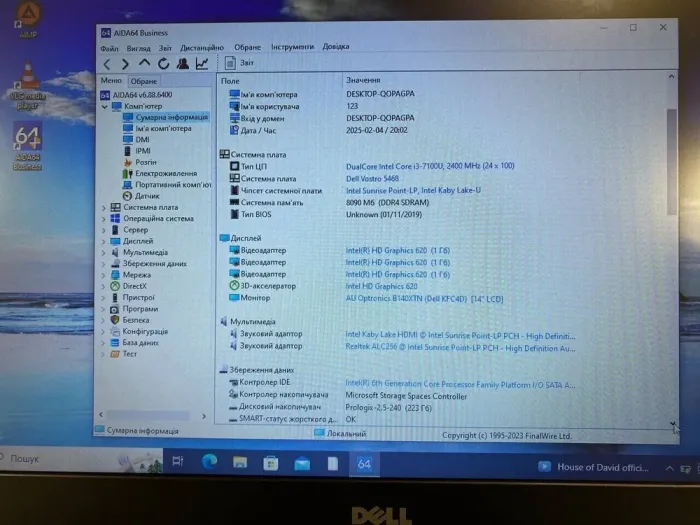Expand the Операційна система tree node
The height and width of the screenshot is (525, 700).
coord(104,219)
